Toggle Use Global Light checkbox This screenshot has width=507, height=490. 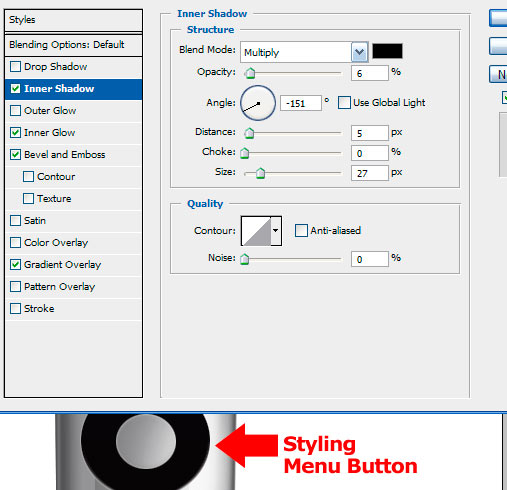(x=344, y=103)
